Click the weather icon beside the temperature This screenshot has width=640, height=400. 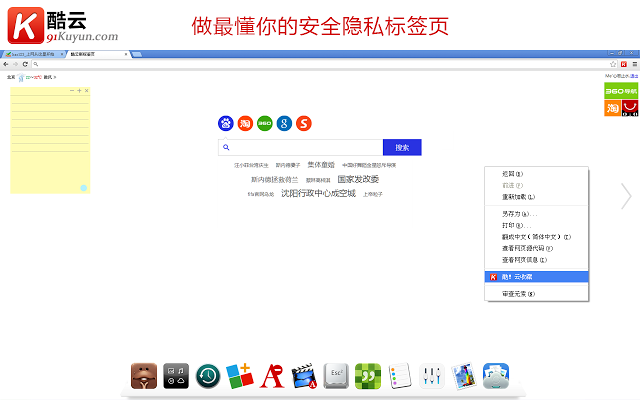(21, 78)
